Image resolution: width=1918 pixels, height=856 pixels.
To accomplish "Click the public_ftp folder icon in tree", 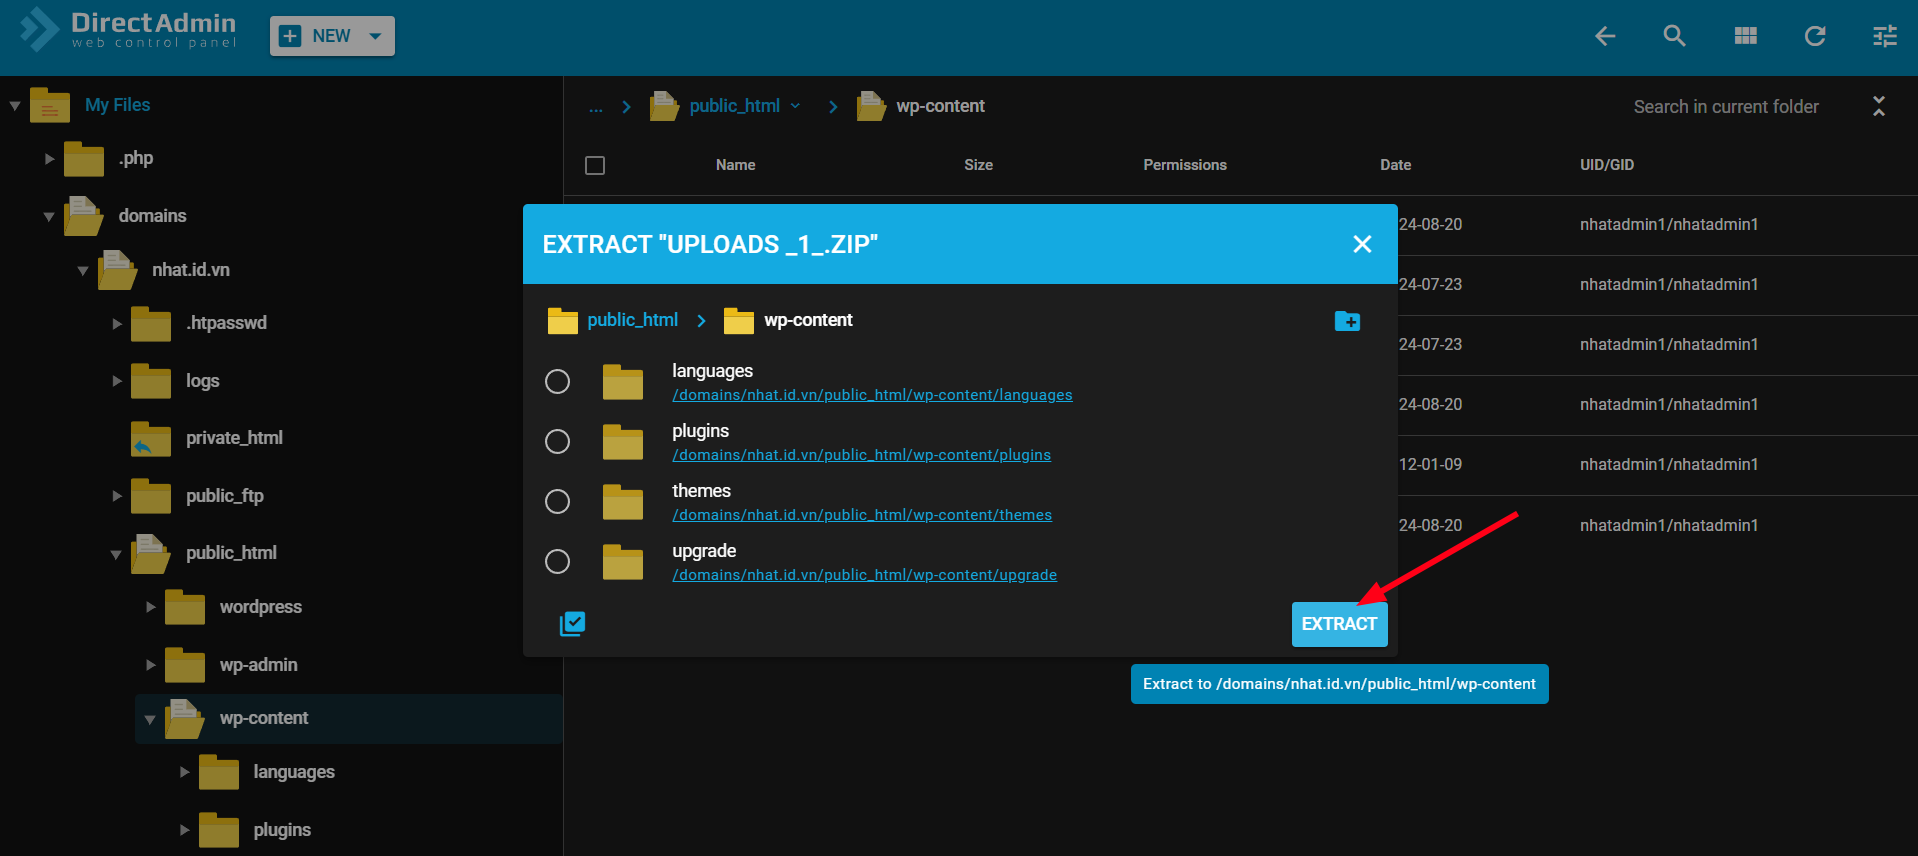I will (x=151, y=496).
